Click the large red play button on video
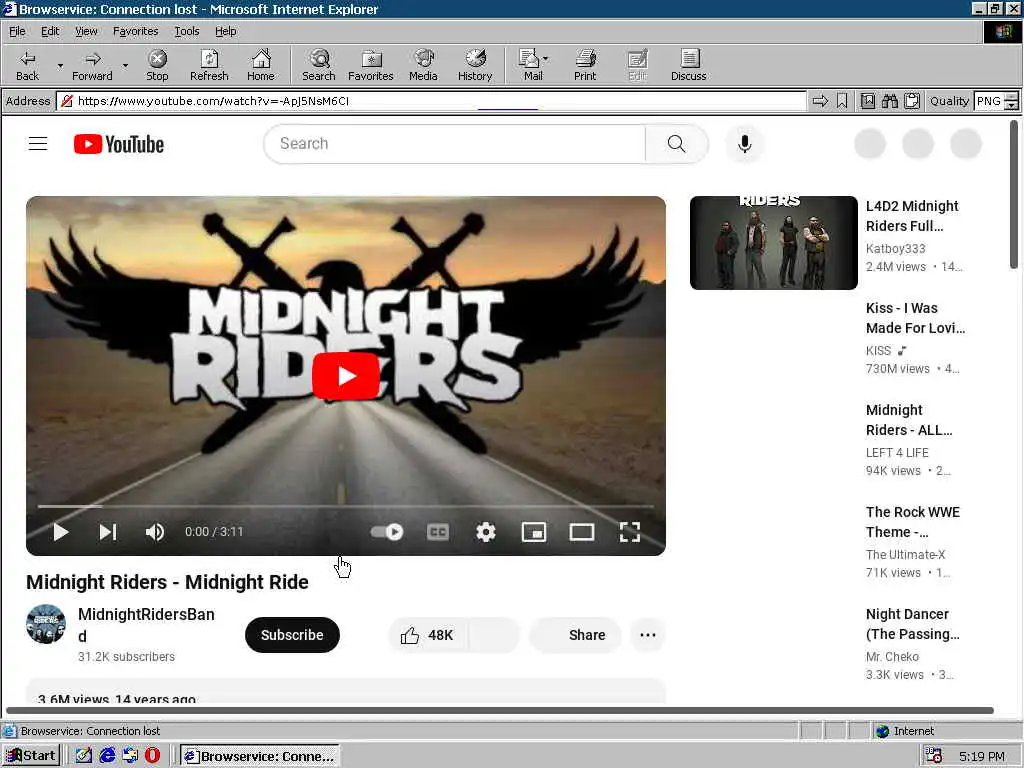Screen dimensions: 1024x768 click(346, 376)
